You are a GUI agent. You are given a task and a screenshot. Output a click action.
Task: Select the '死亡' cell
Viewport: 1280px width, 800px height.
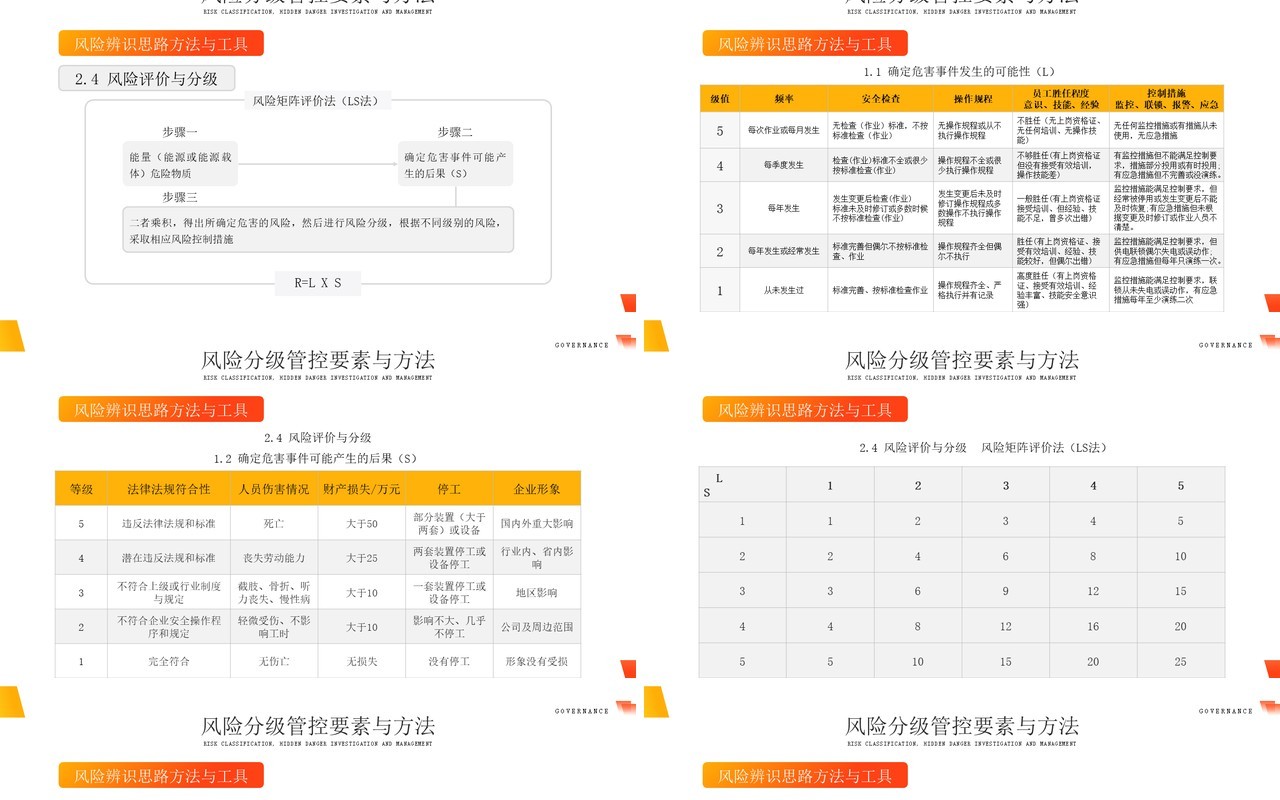(274, 523)
